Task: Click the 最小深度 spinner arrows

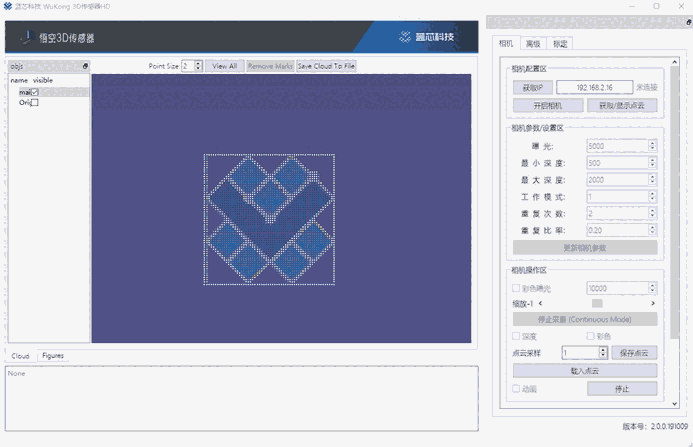Action: (652, 163)
